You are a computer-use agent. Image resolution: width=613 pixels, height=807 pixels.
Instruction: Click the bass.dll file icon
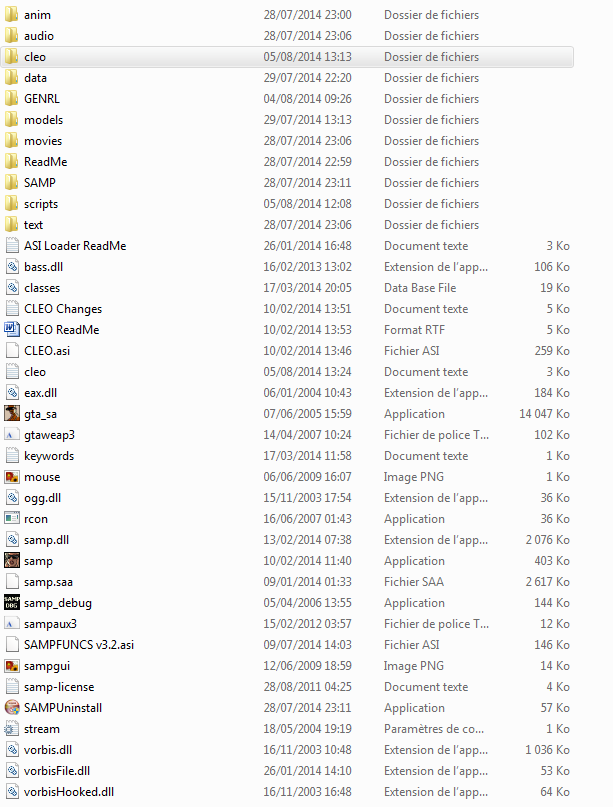(x=12, y=267)
